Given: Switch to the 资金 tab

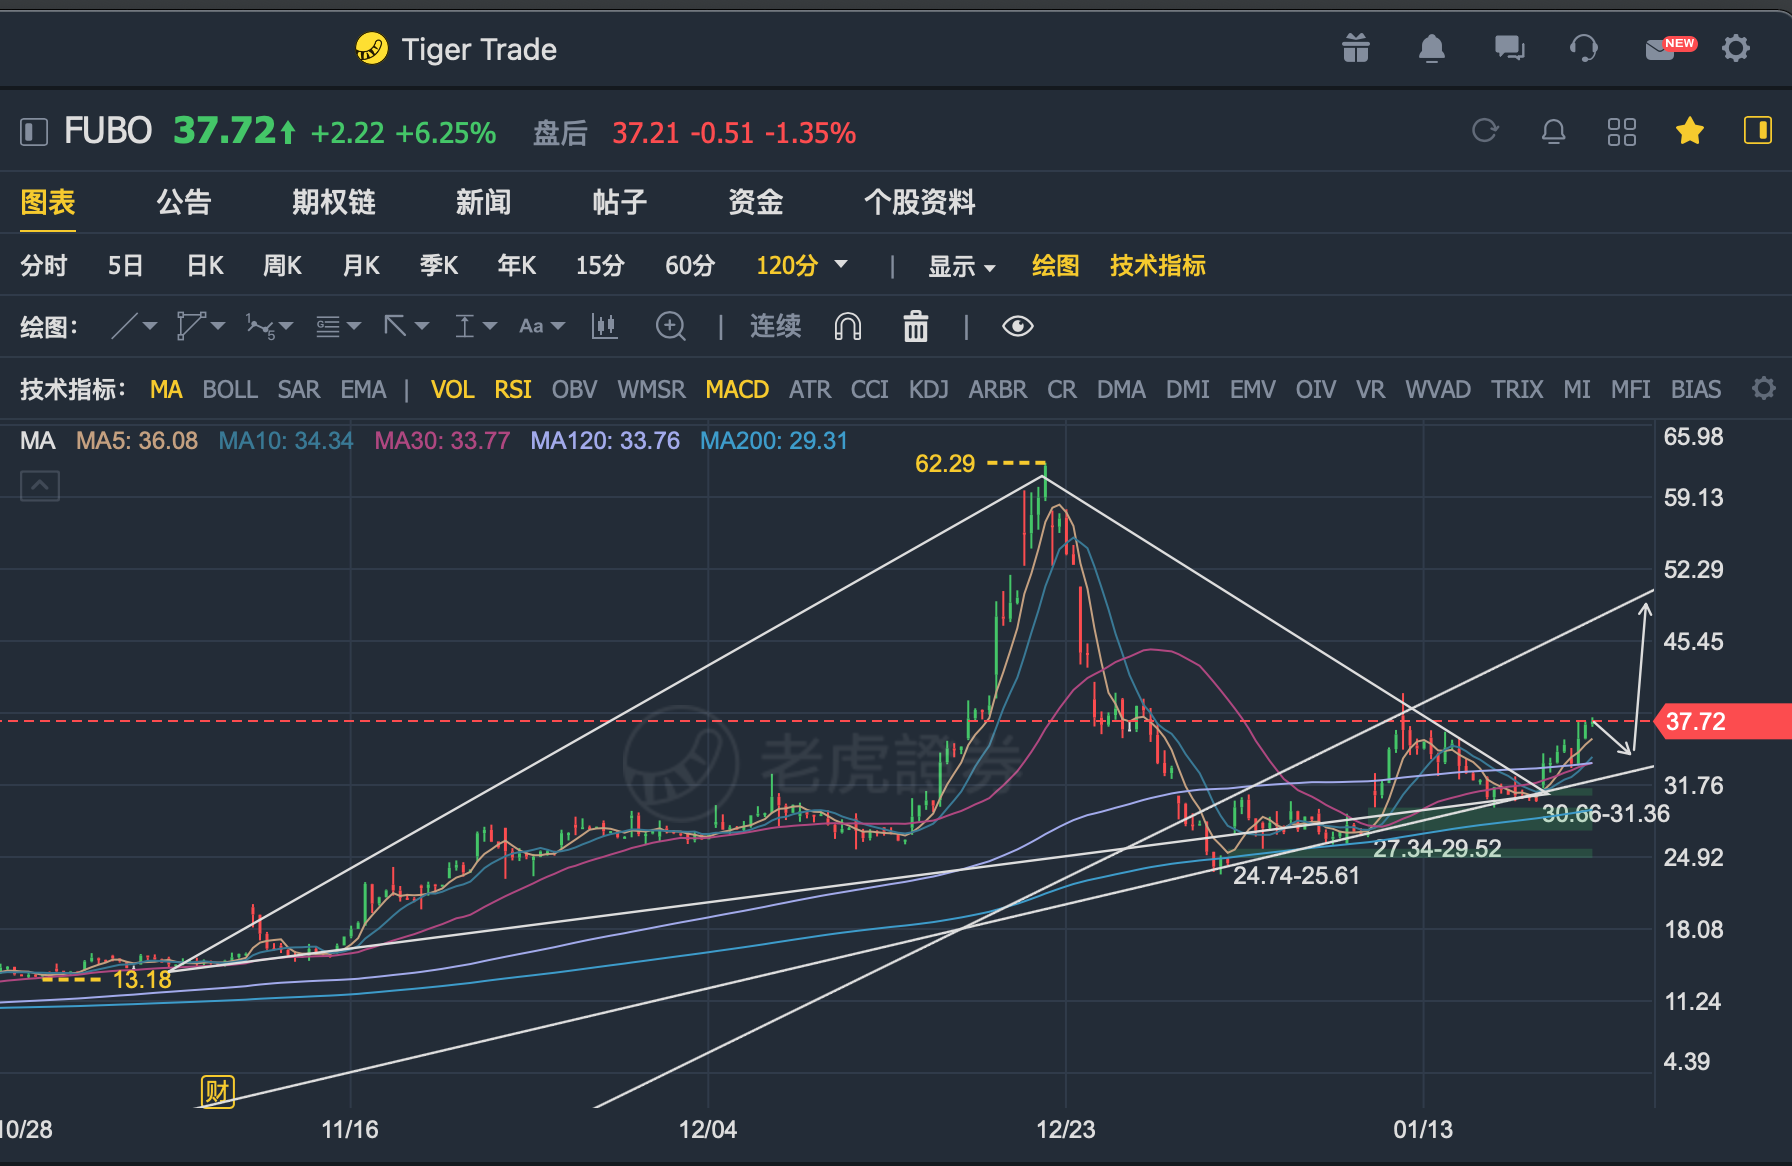Looking at the screenshot, I should click(x=756, y=202).
